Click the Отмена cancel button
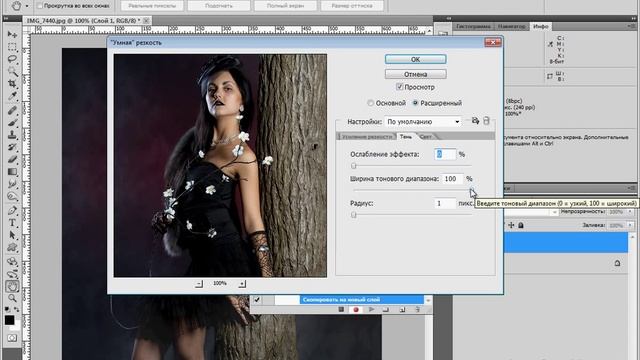 [416, 74]
